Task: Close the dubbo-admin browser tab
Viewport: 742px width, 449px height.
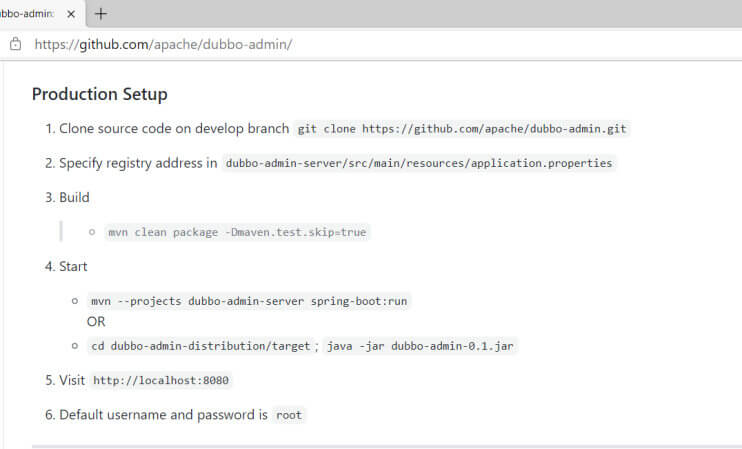Action: pyautogui.click(x=71, y=14)
